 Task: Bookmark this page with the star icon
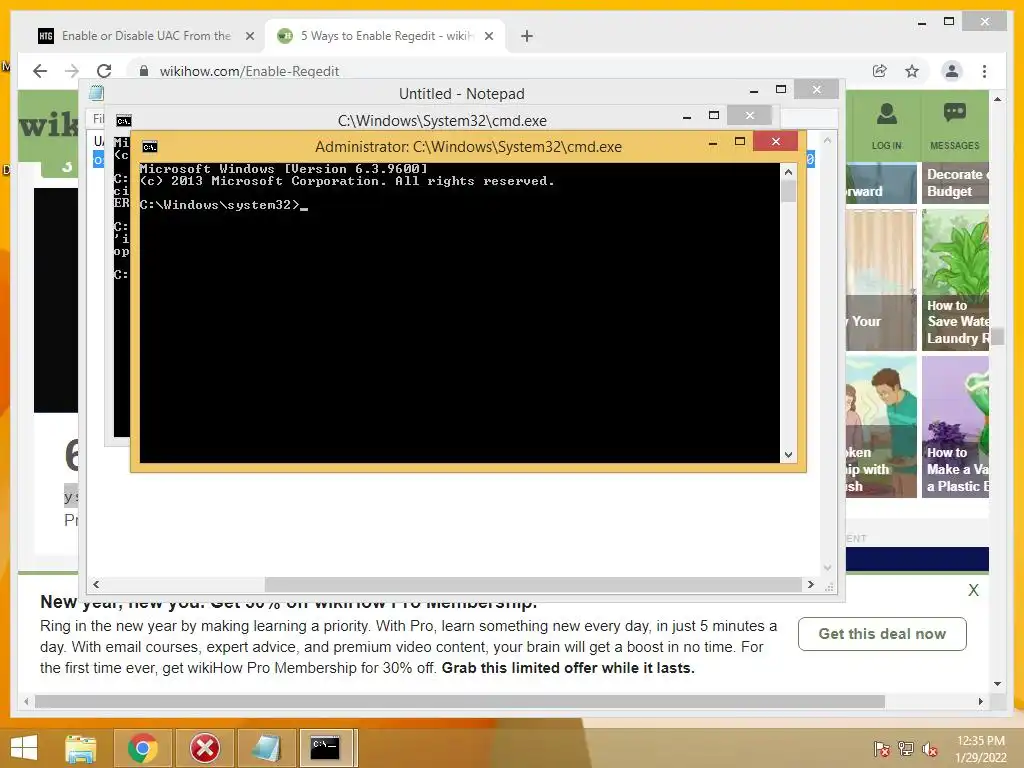tap(912, 71)
